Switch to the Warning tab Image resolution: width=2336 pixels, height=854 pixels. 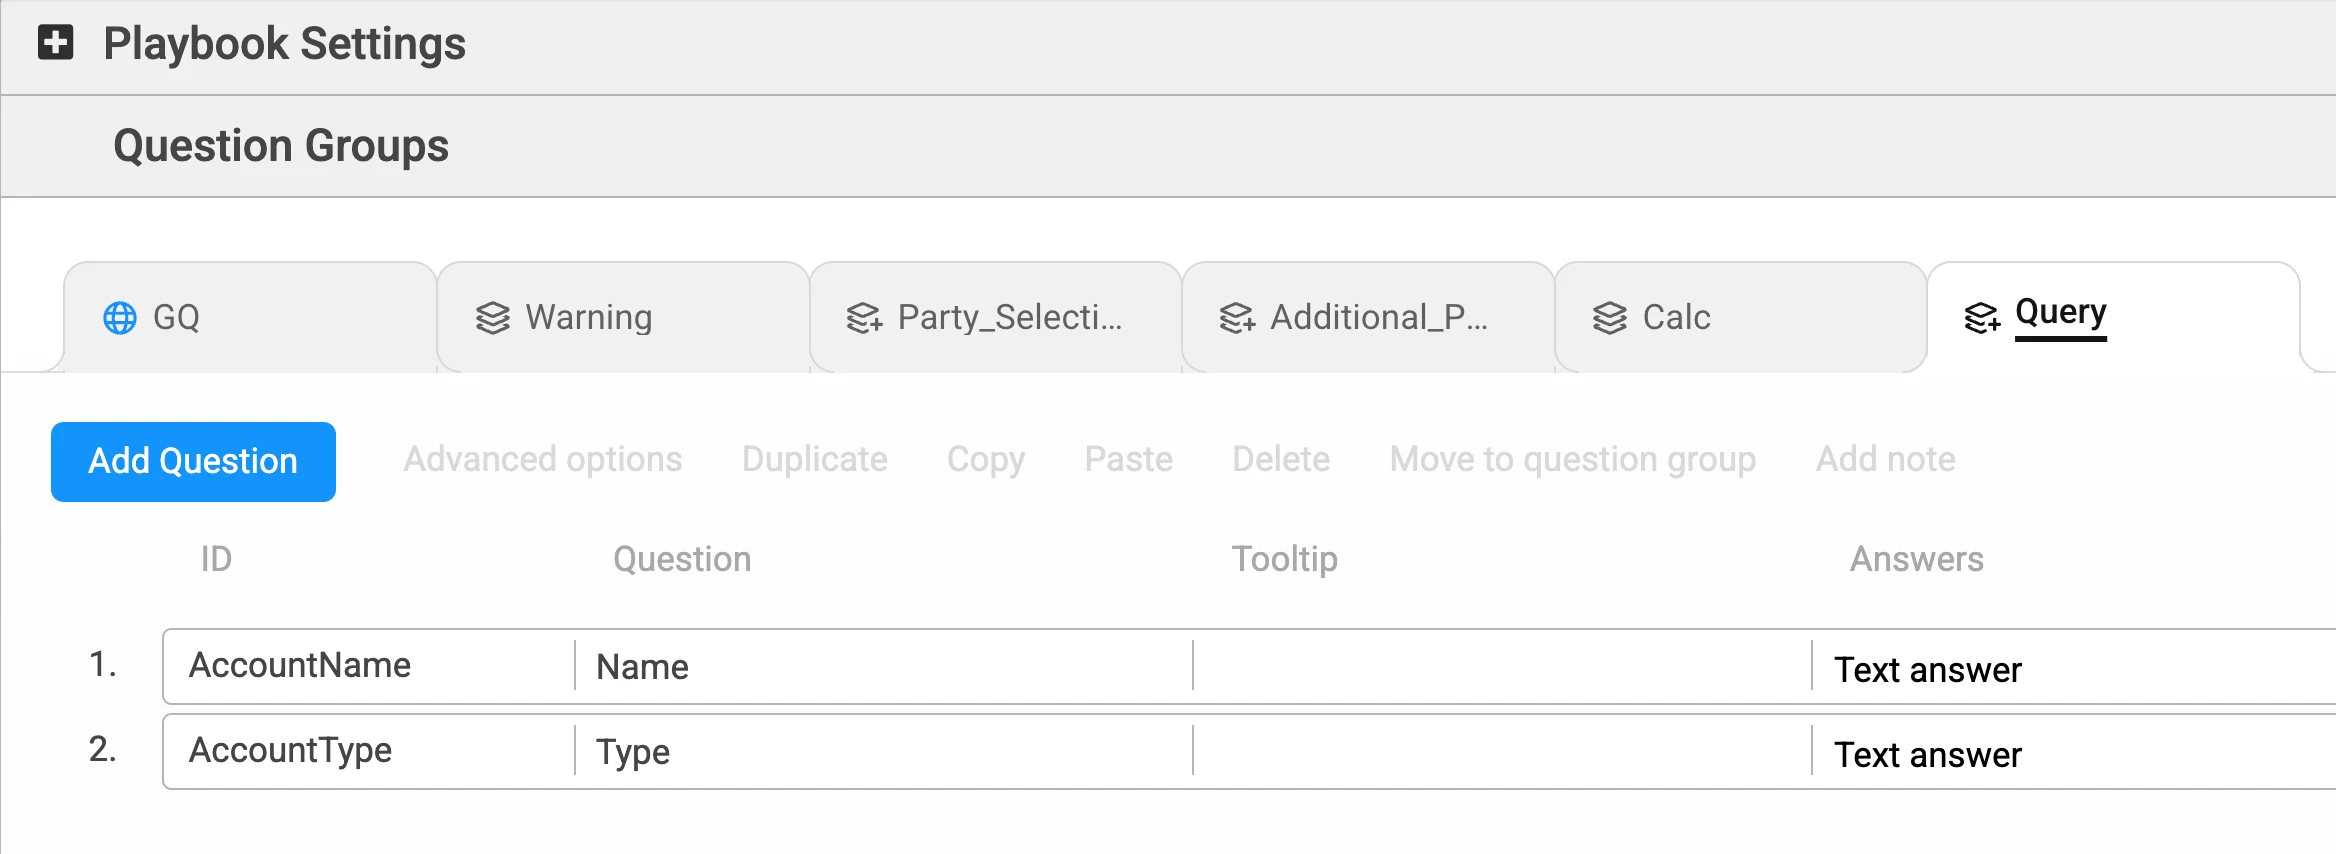coord(588,318)
